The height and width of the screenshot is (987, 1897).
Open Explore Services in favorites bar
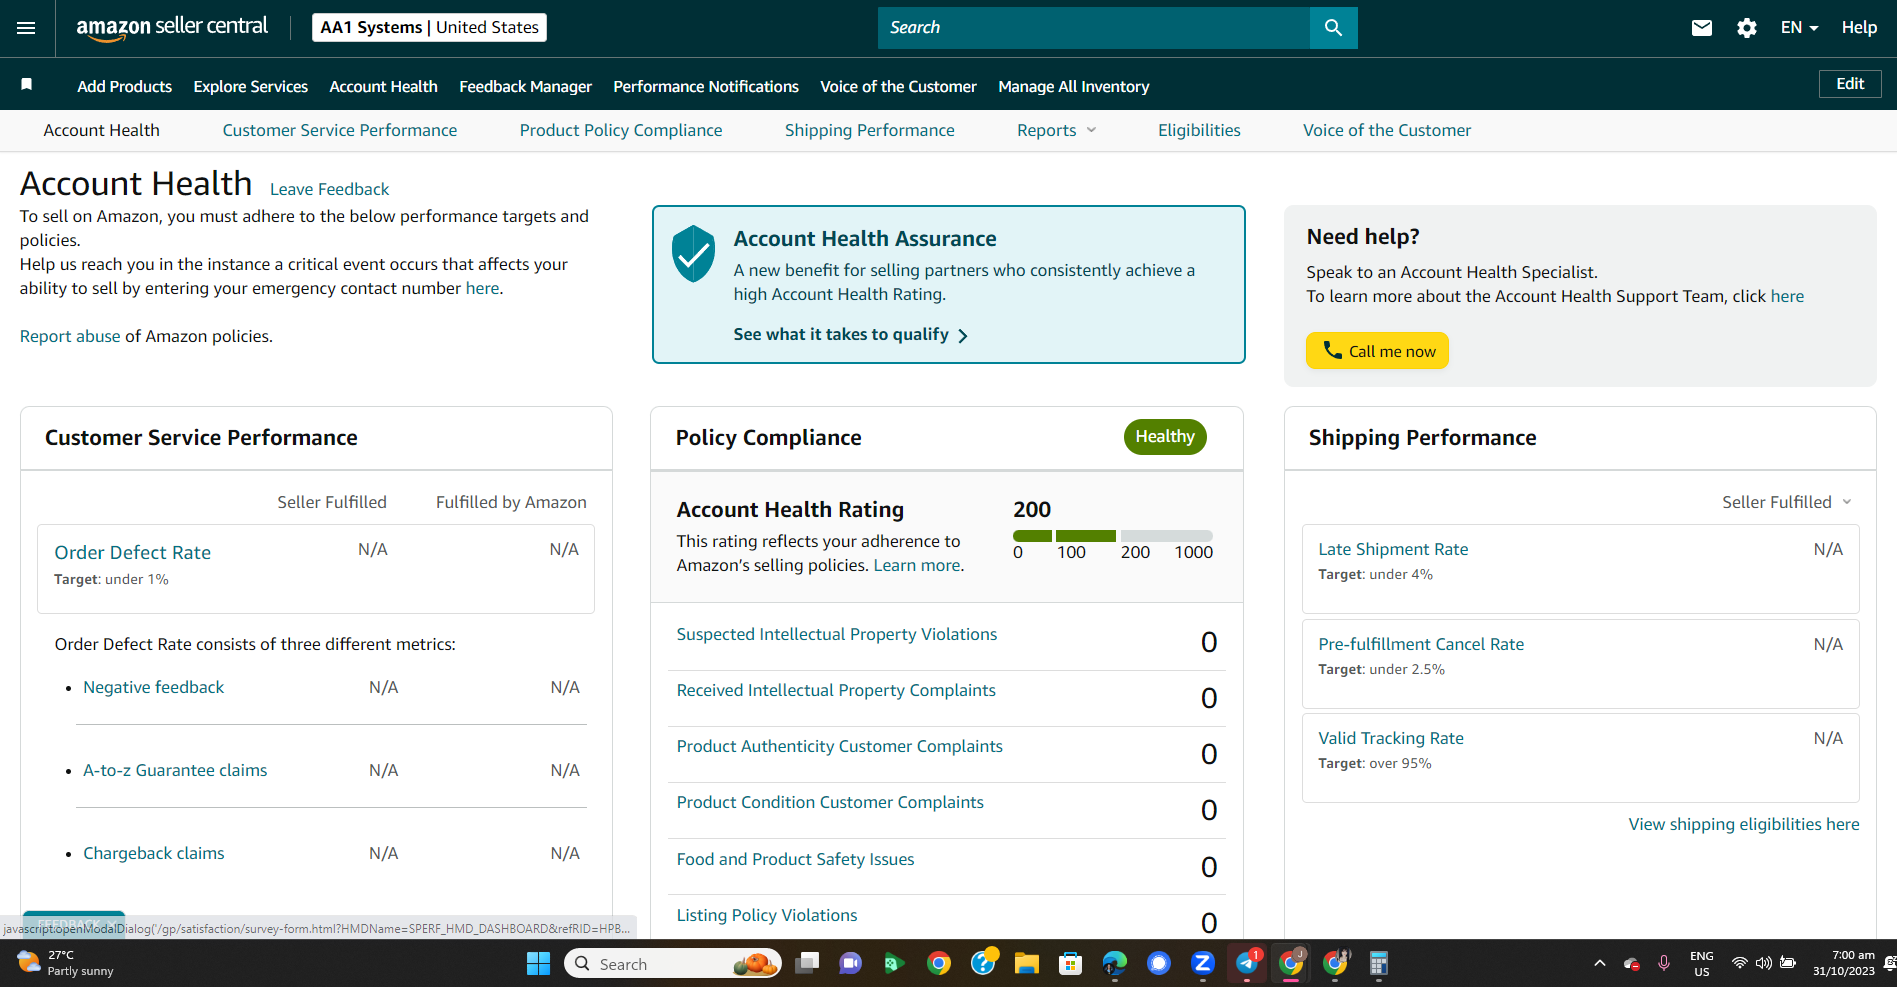[250, 86]
